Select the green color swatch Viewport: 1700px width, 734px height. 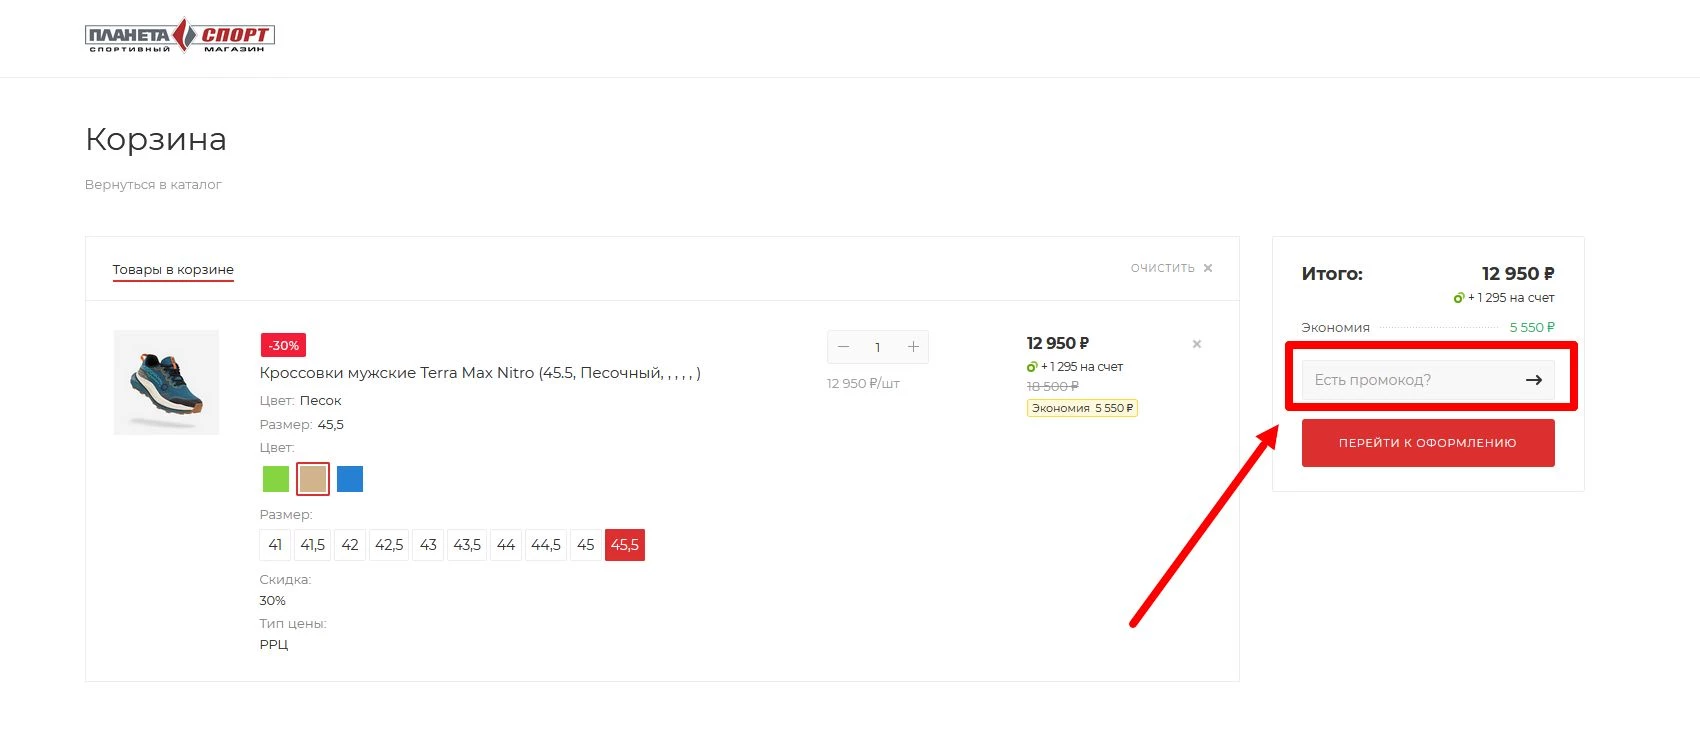275,479
